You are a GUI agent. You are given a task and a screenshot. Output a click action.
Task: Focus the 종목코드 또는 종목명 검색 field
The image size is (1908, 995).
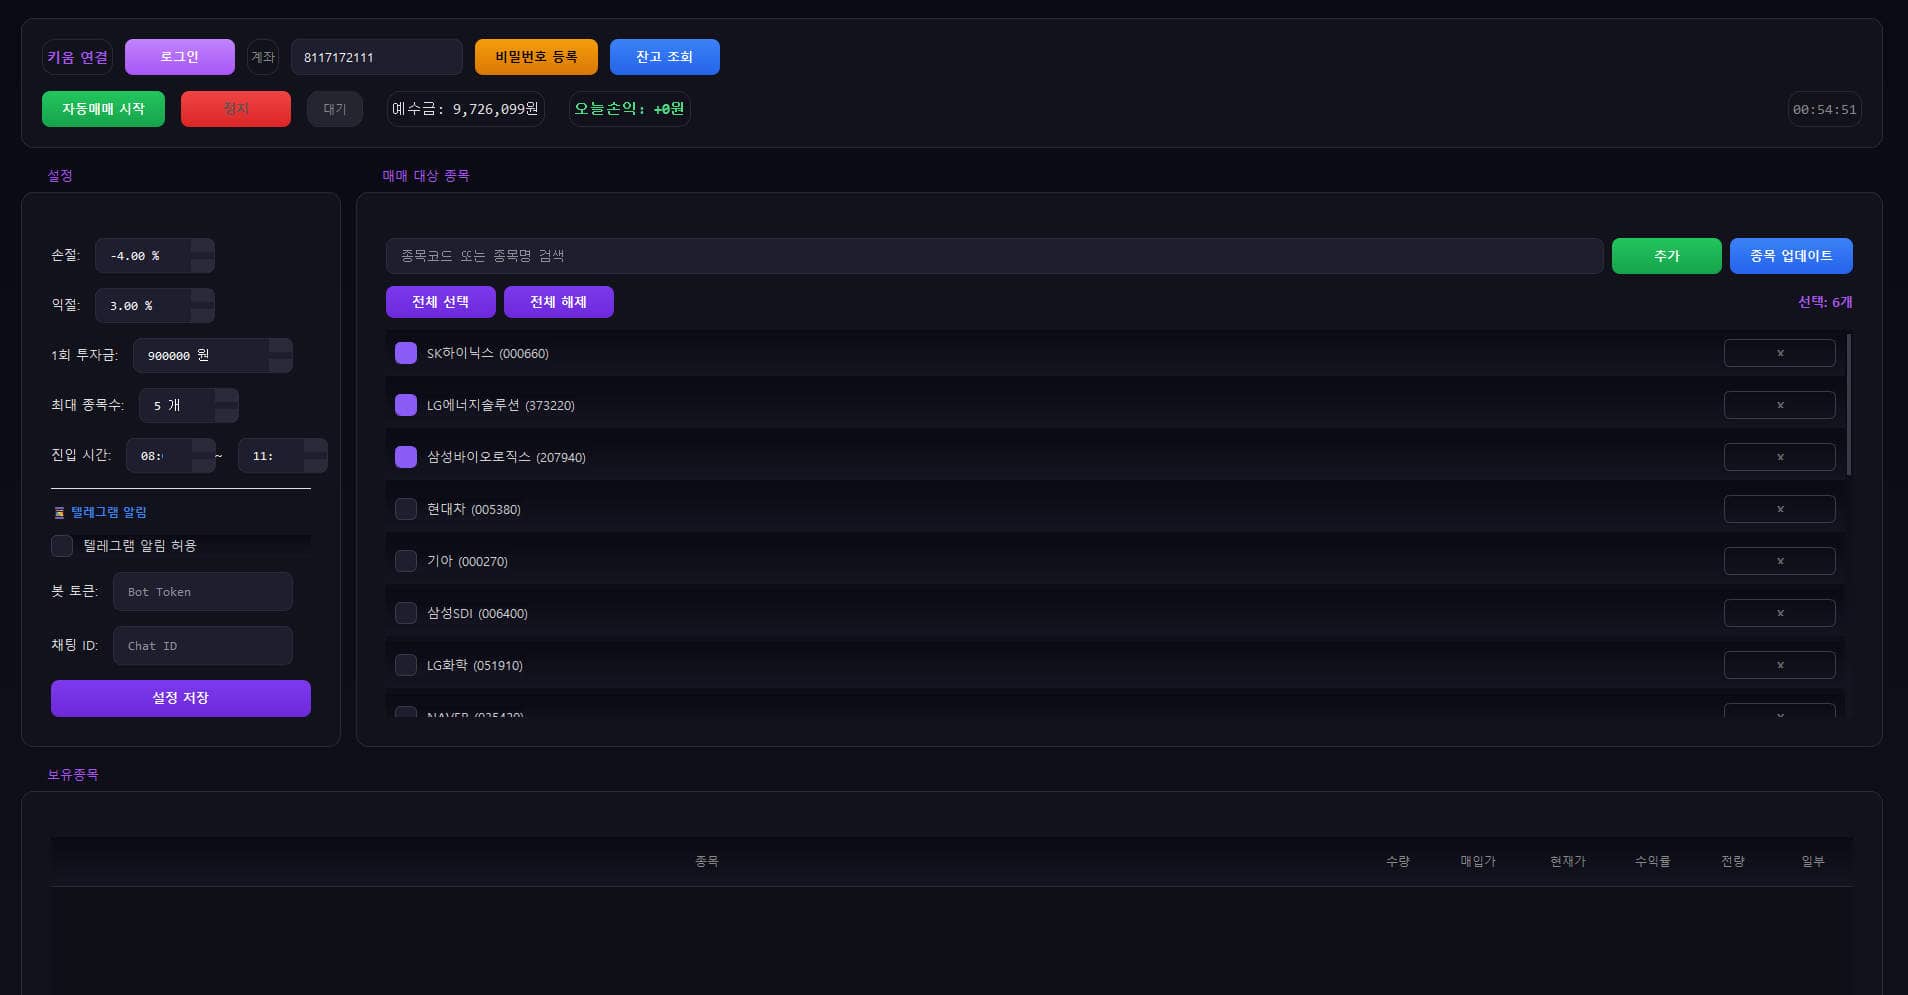pyautogui.click(x=994, y=256)
